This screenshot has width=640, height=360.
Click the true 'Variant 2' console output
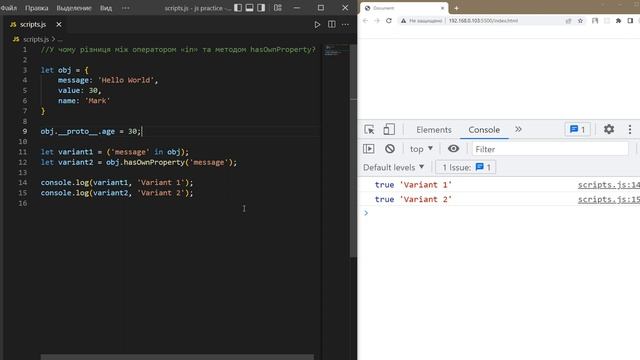[x=413, y=200]
